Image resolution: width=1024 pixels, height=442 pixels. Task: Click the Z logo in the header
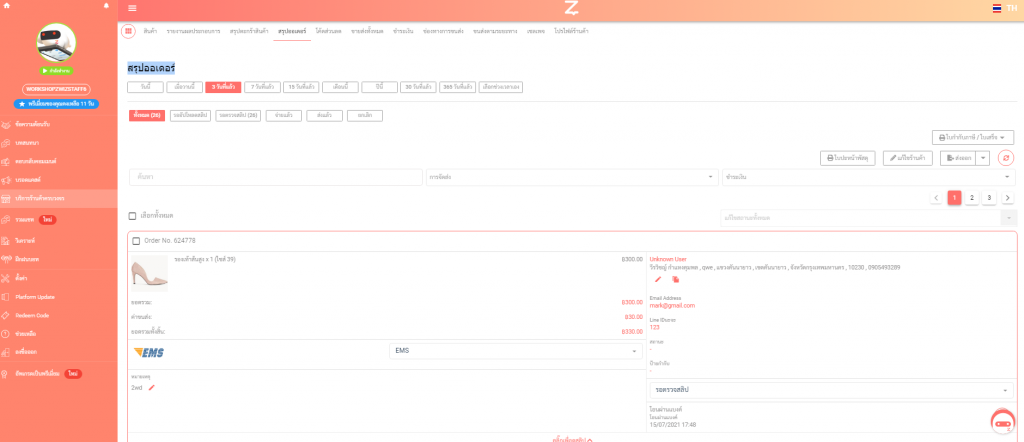click(x=571, y=8)
